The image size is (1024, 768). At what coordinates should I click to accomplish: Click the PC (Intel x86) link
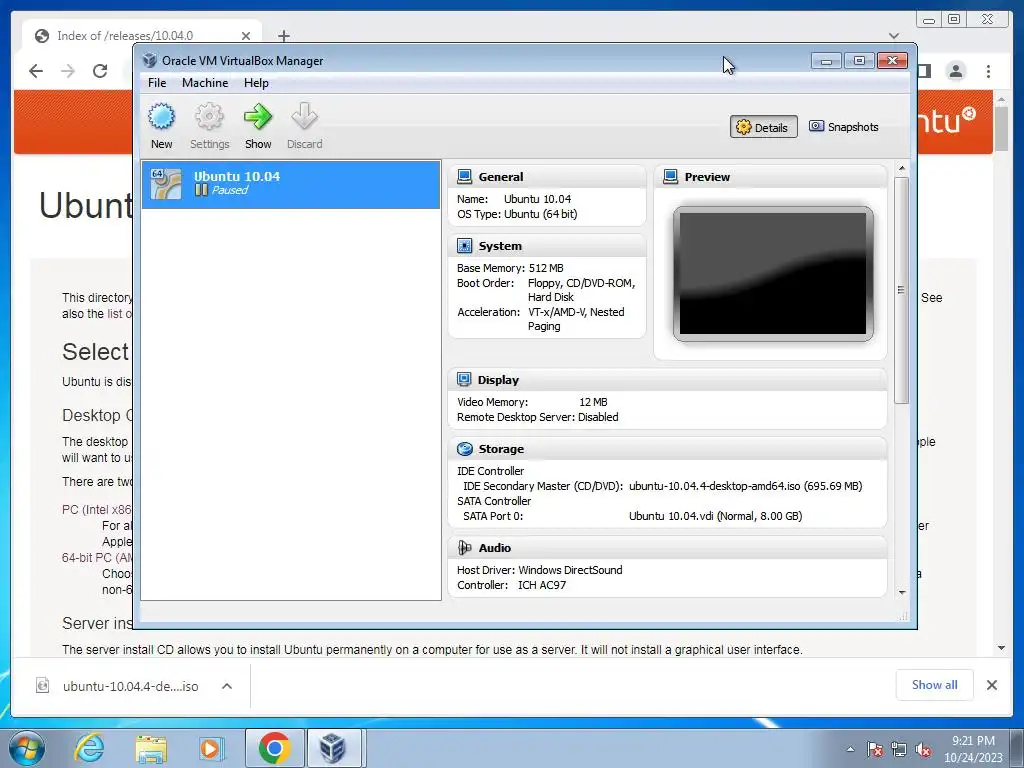(97, 509)
